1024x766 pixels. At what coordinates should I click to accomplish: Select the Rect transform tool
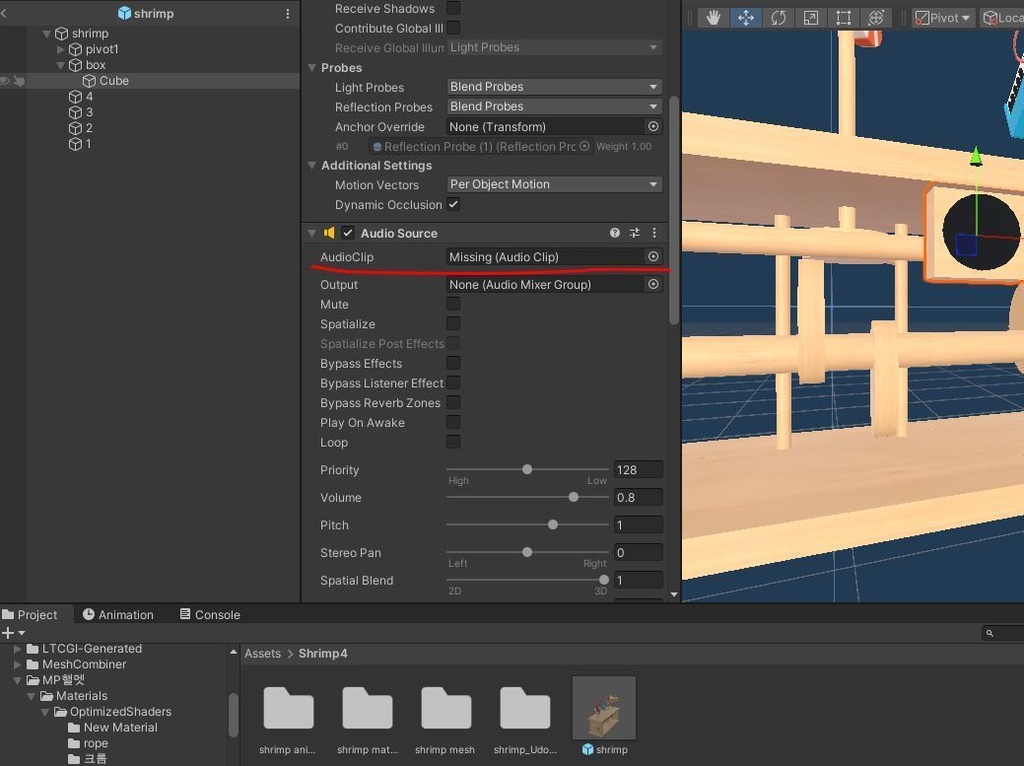[x=843, y=18]
